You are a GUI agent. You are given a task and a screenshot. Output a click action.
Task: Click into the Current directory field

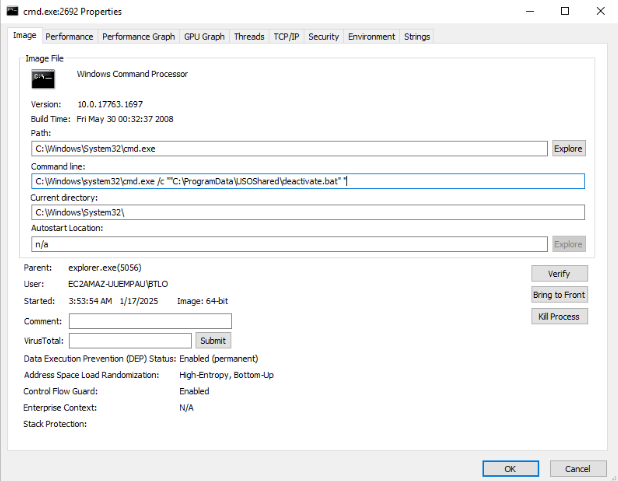tap(308, 212)
